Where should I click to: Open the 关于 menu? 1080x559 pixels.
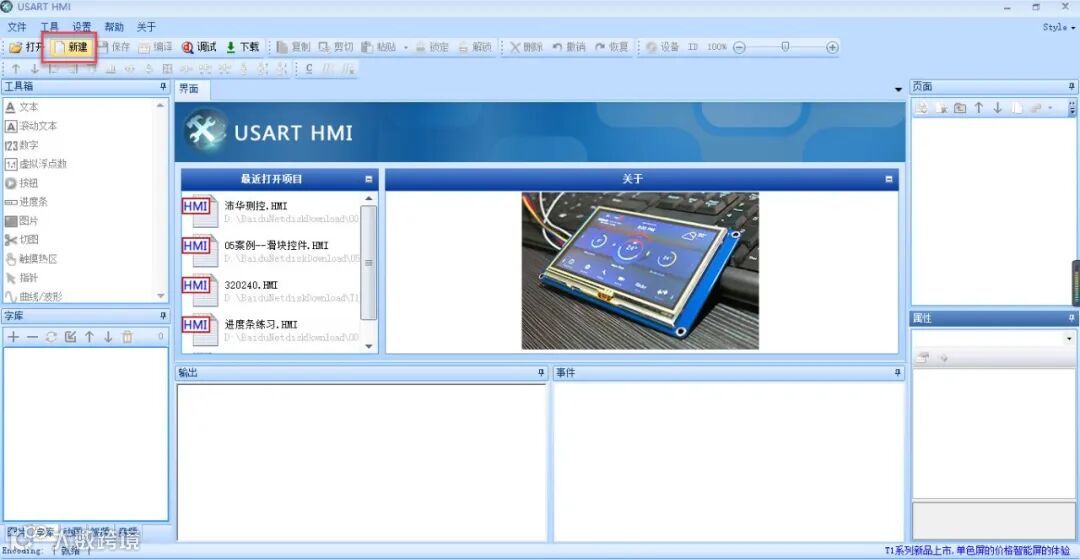point(146,28)
